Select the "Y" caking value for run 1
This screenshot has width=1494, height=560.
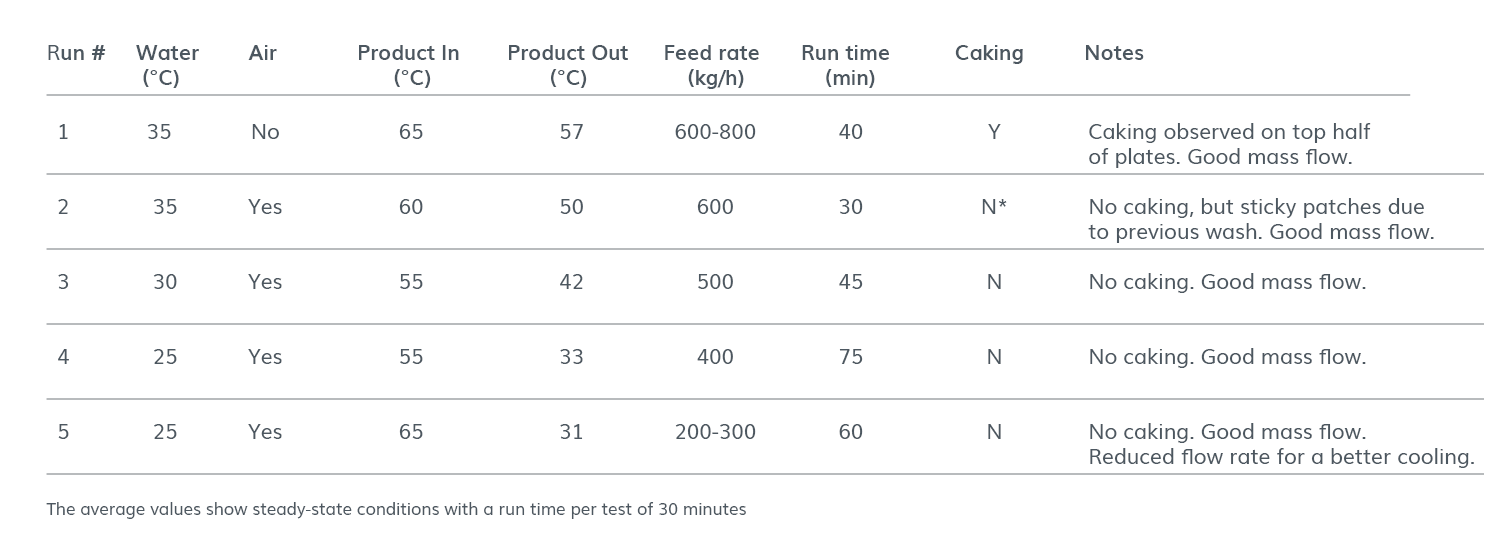click(993, 132)
